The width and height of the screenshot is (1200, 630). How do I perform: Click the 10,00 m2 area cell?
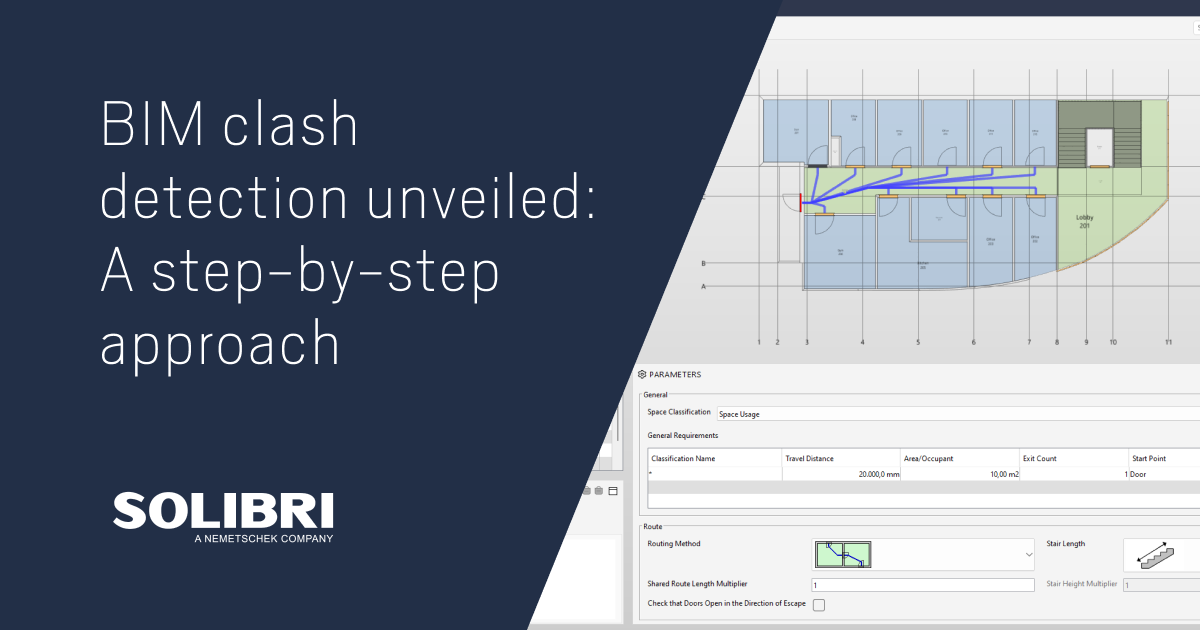click(960, 474)
